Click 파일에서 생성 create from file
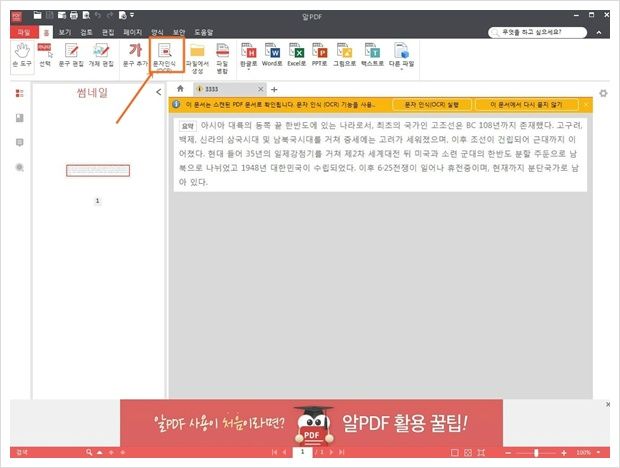Screen dimensions: 620x468 pyautogui.click(x=197, y=58)
